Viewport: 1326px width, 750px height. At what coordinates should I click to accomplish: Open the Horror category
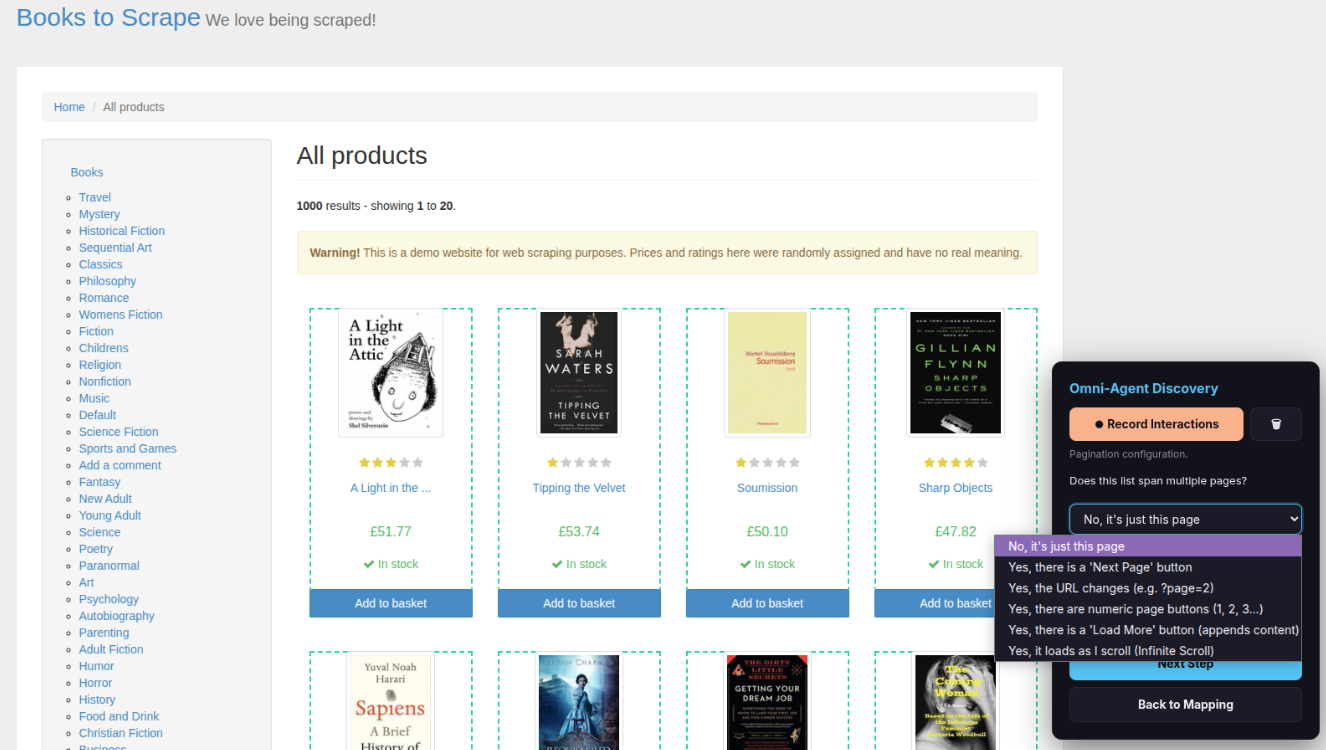(x=96, y=683)
